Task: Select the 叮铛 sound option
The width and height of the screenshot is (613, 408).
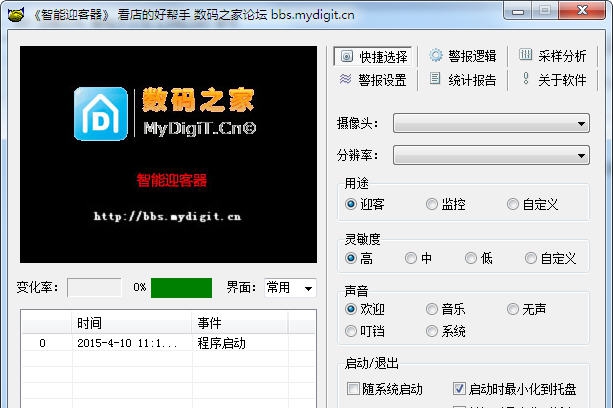Action: click(x=365, y=331)
